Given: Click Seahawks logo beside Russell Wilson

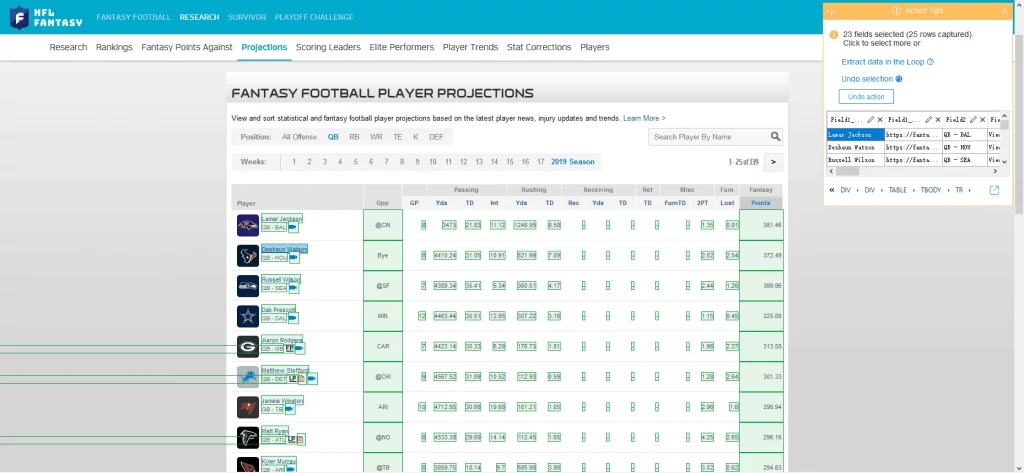Looking at the screenshot, I should [x=248, y=286].
